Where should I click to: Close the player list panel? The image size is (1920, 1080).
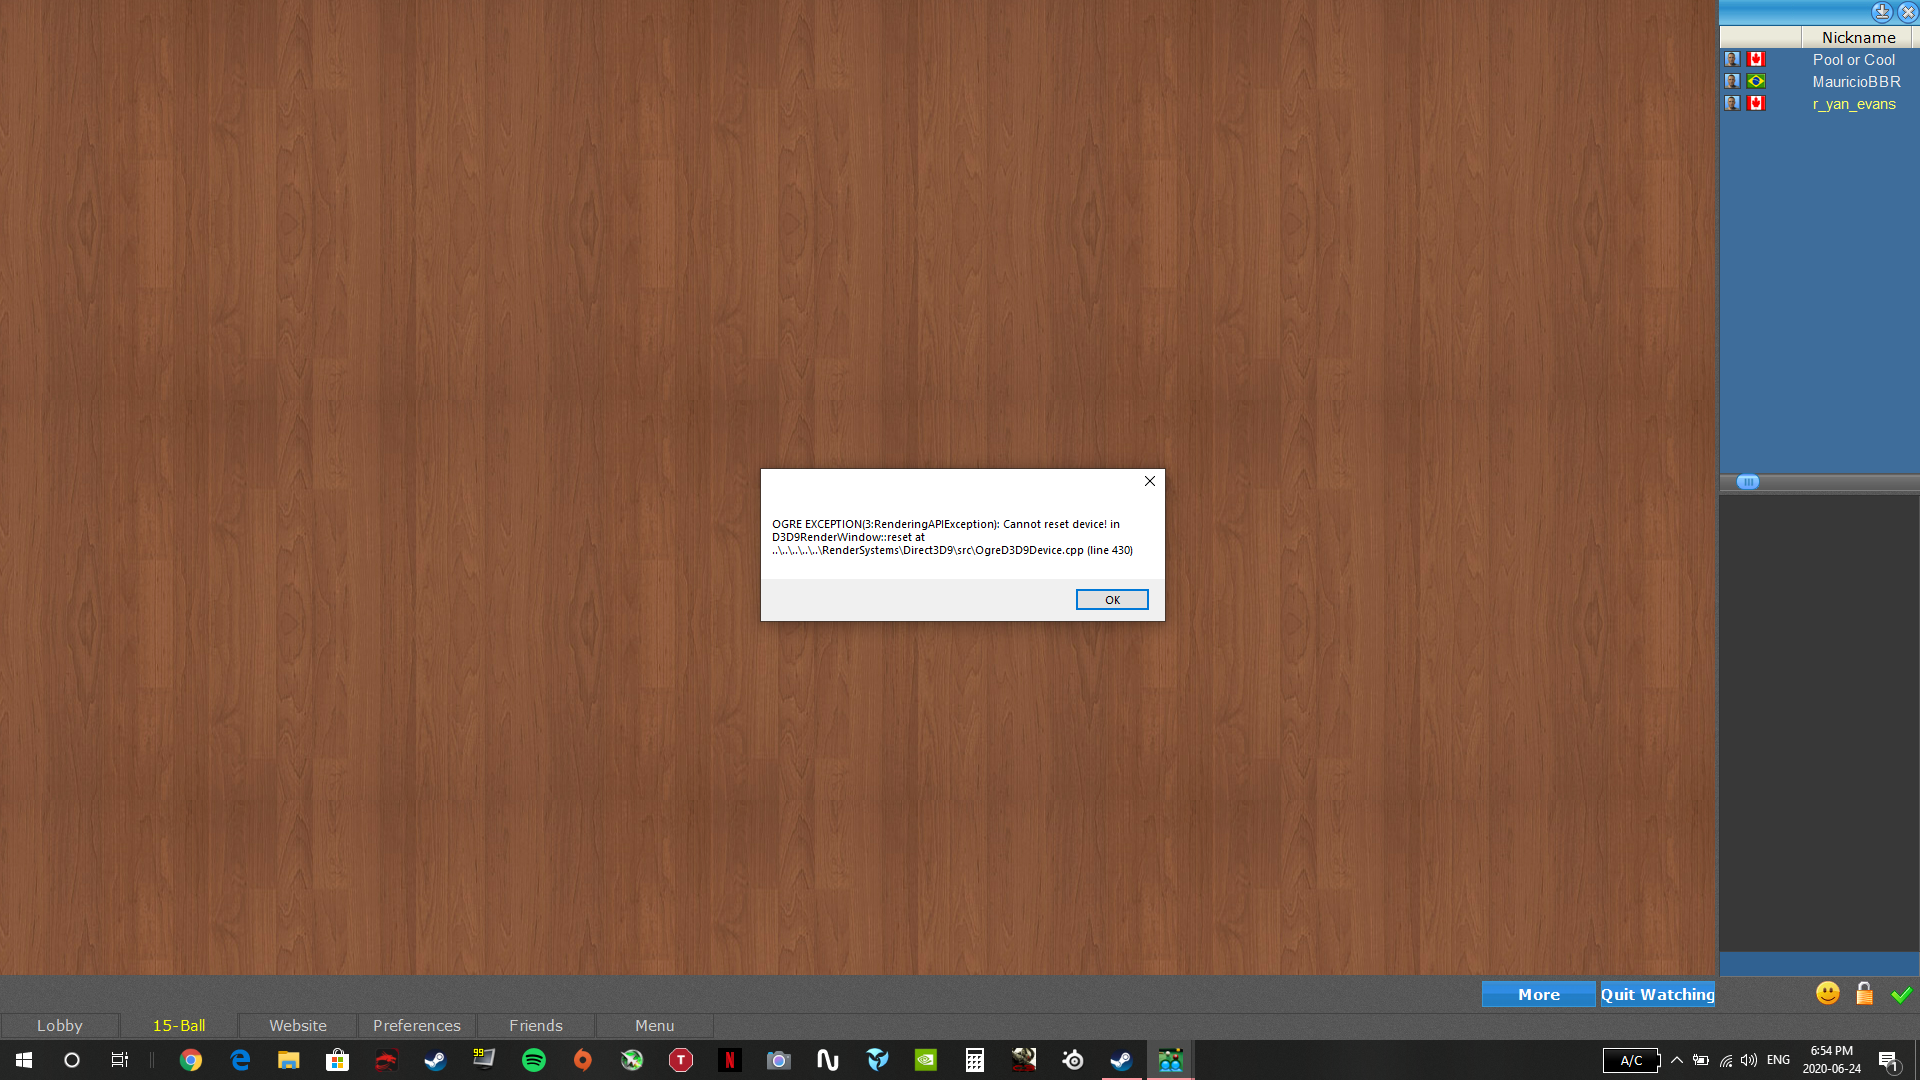(x=1907, y=12)
